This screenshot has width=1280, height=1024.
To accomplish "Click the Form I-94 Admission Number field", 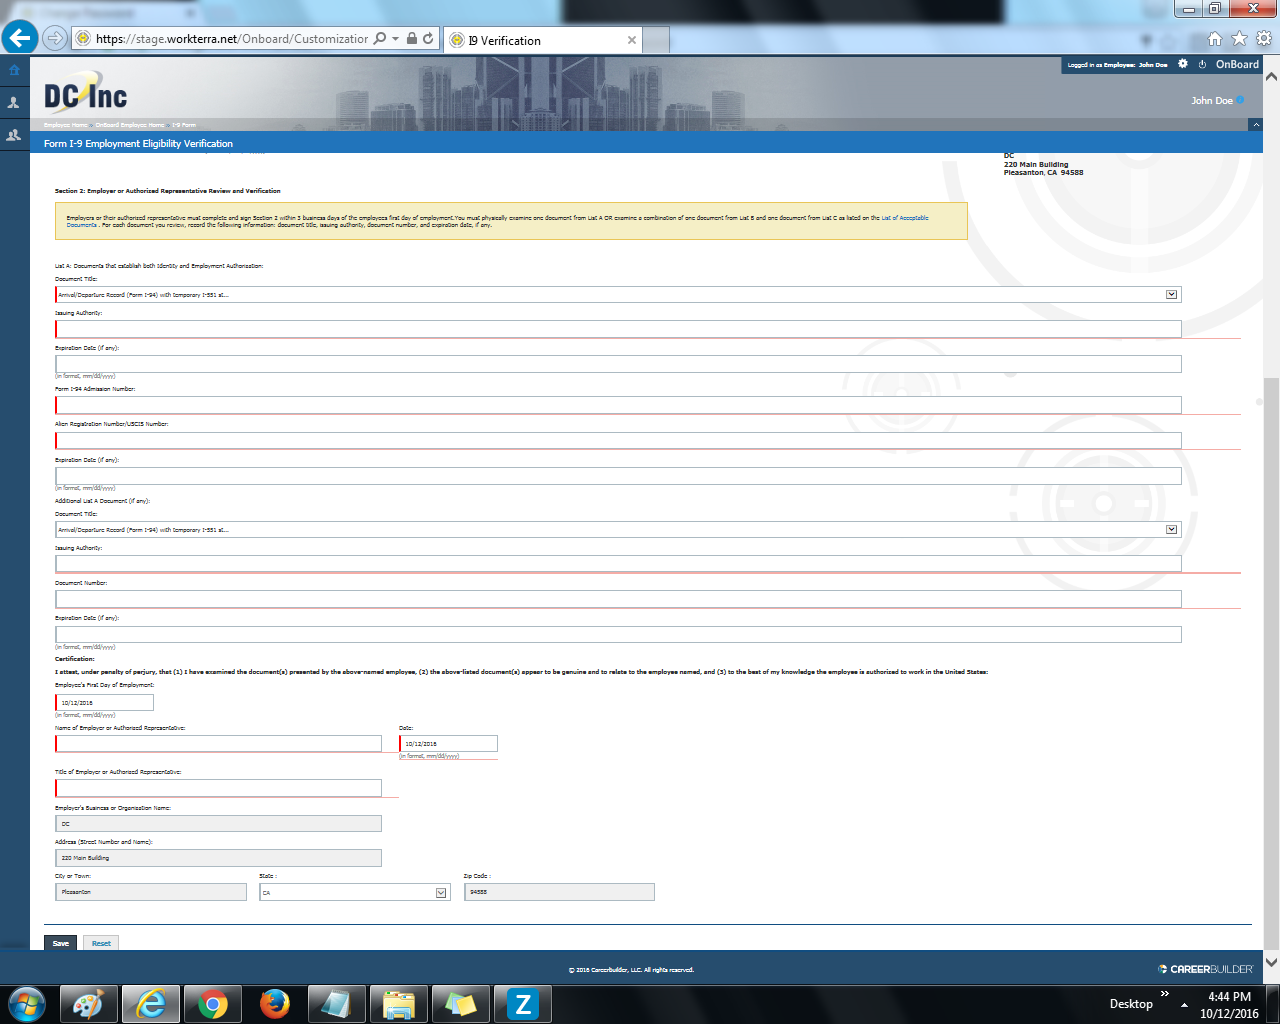I will (x=618, y=405).
